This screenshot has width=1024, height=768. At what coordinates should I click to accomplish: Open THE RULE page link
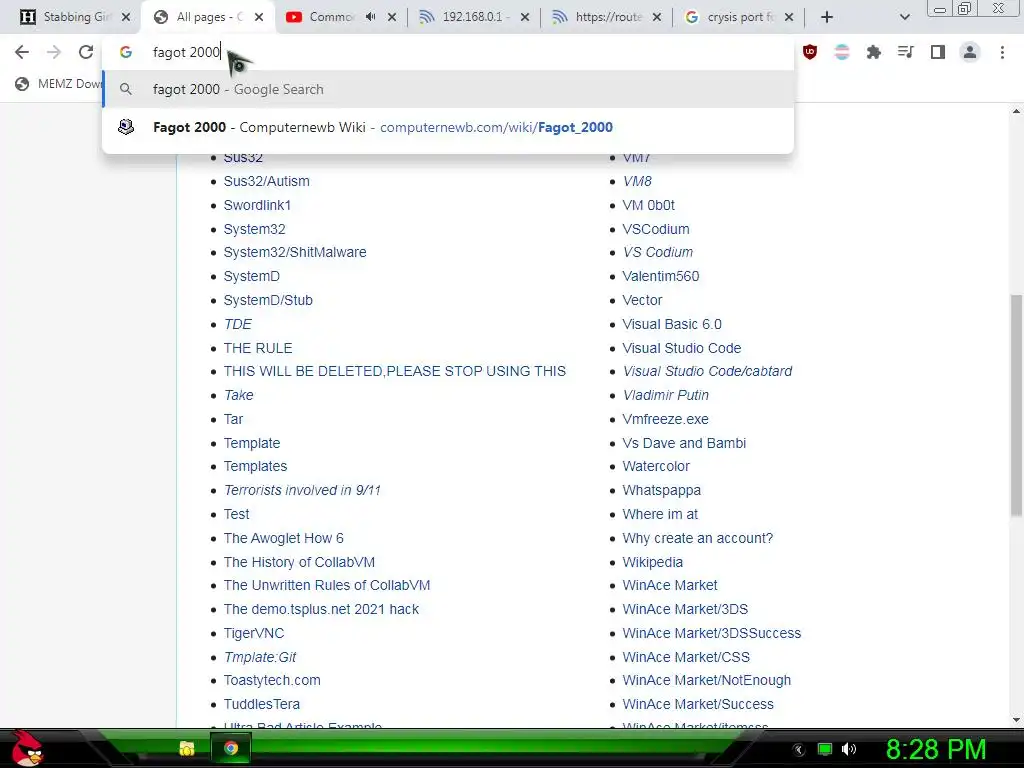click(x=258, y=348)
